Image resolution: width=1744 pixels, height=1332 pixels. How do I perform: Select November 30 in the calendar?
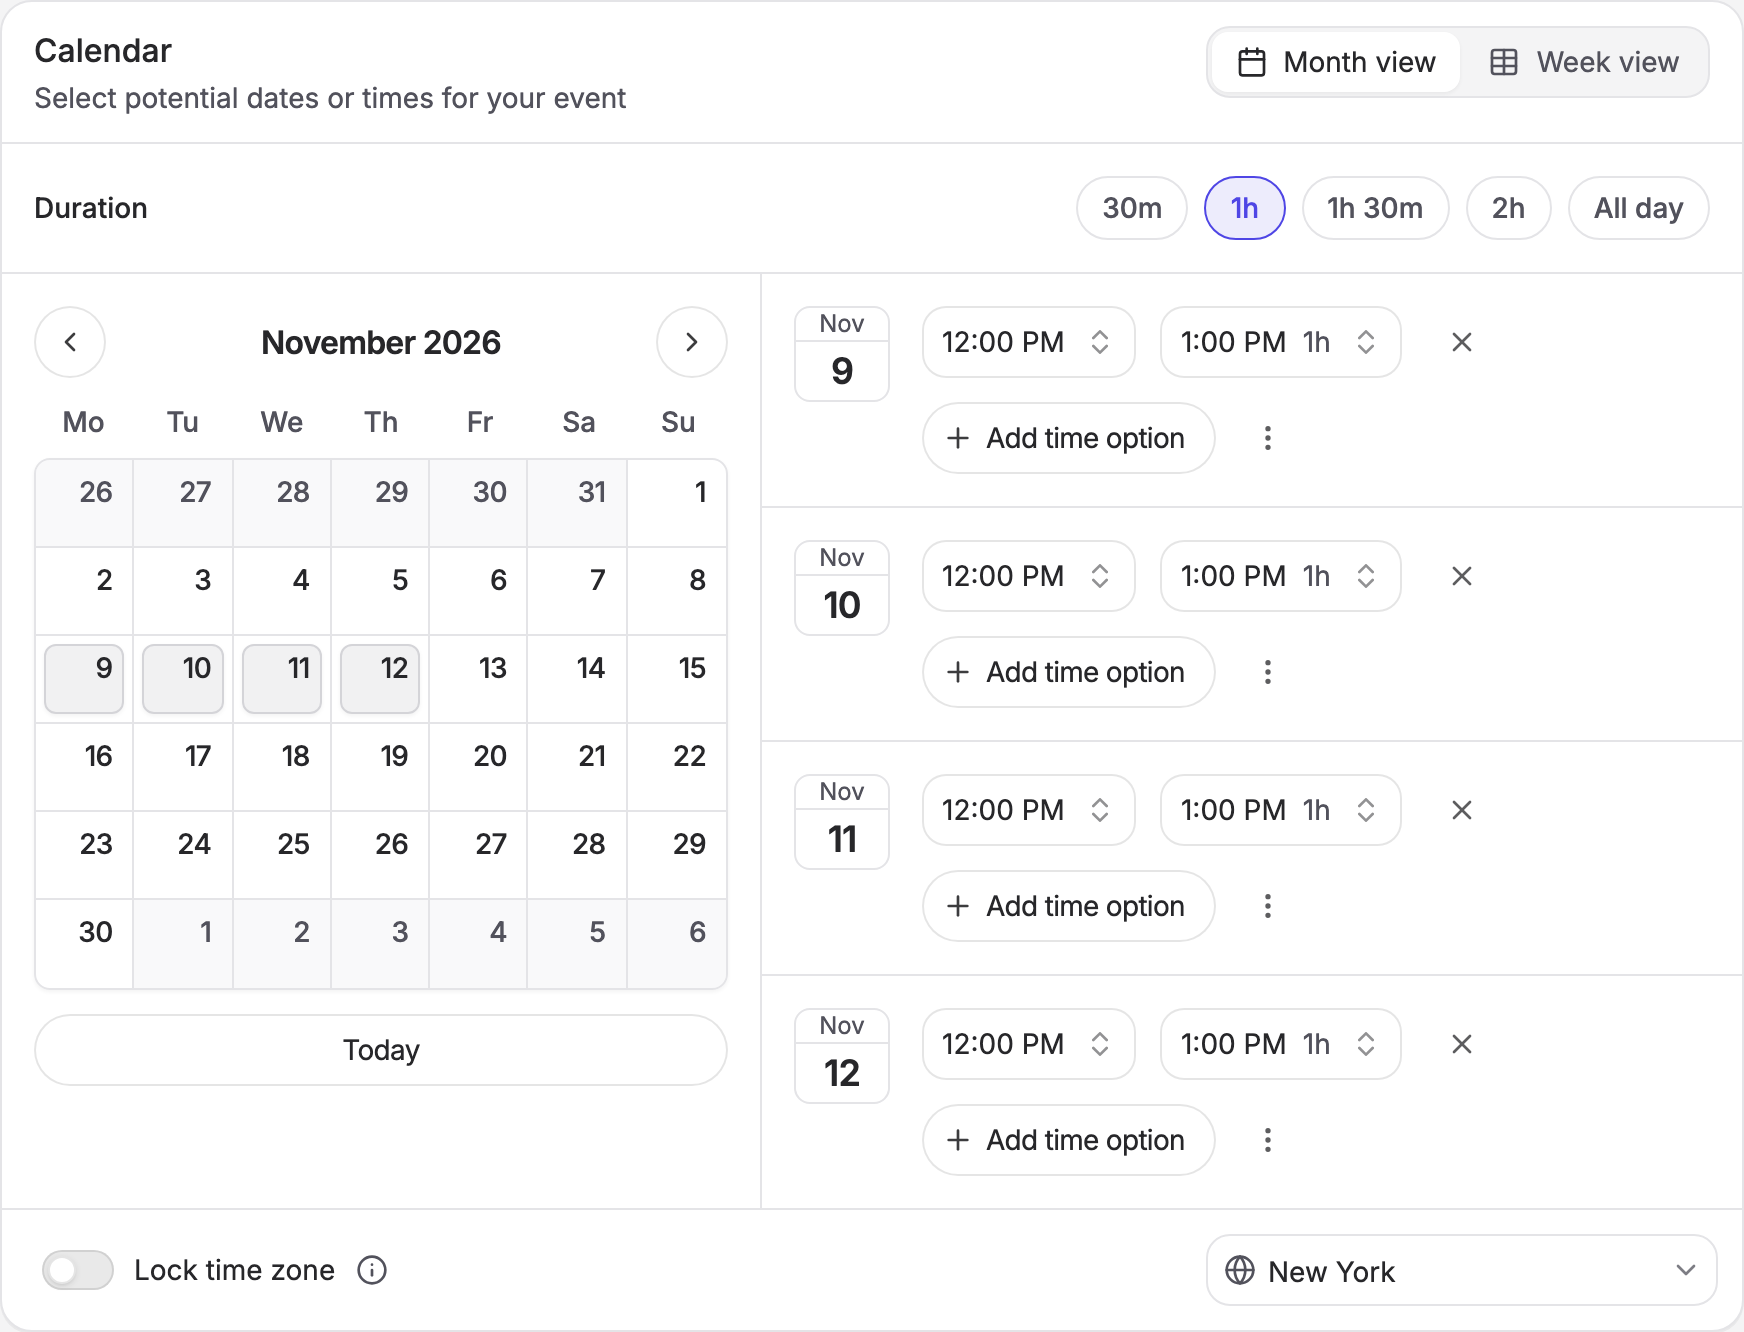tap(84, 943)
